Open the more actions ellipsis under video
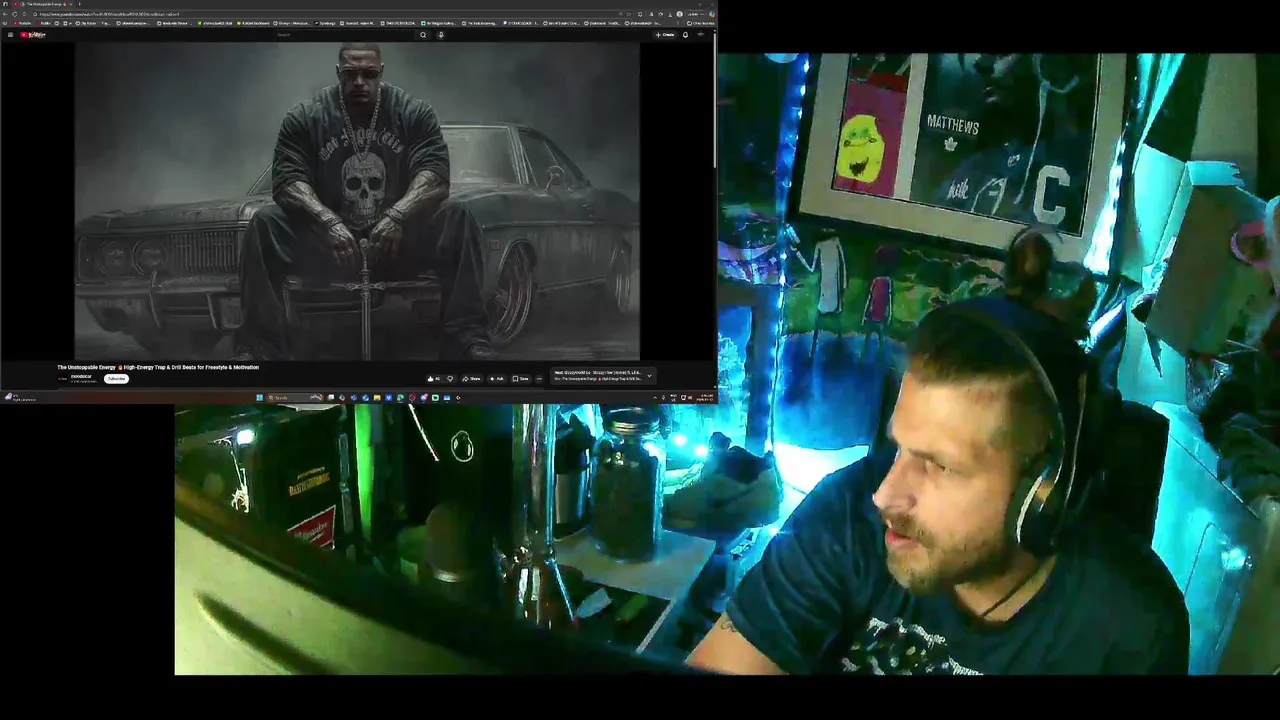 (539, 379)
